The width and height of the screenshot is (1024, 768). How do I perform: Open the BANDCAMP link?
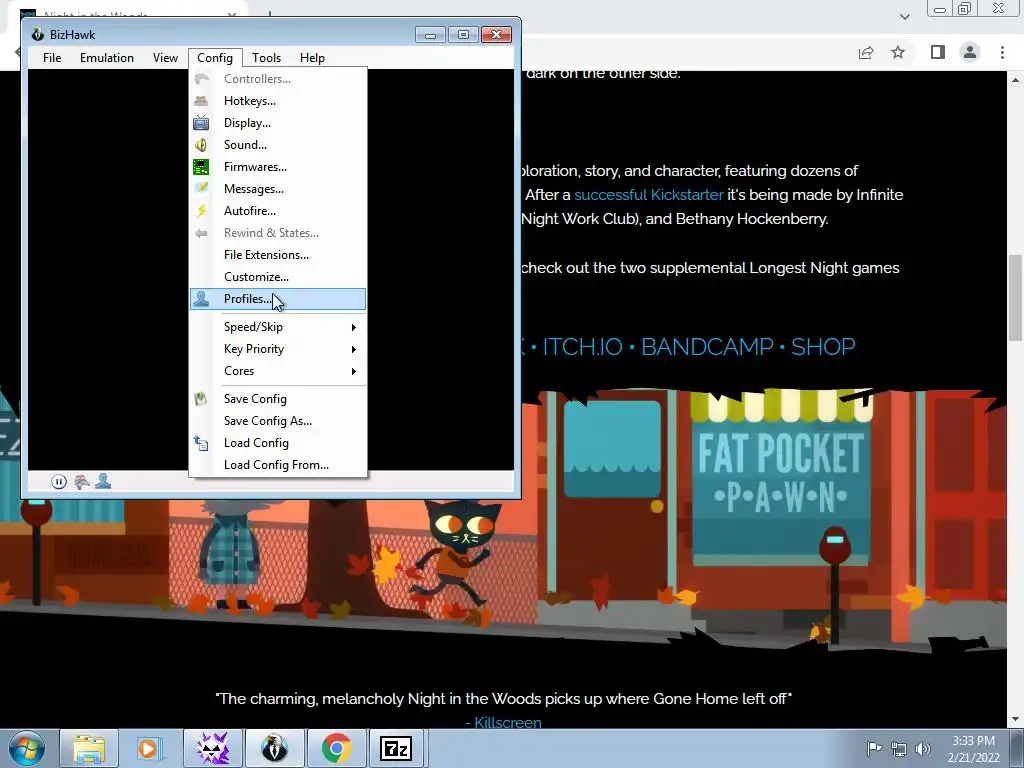click(707, 347)
